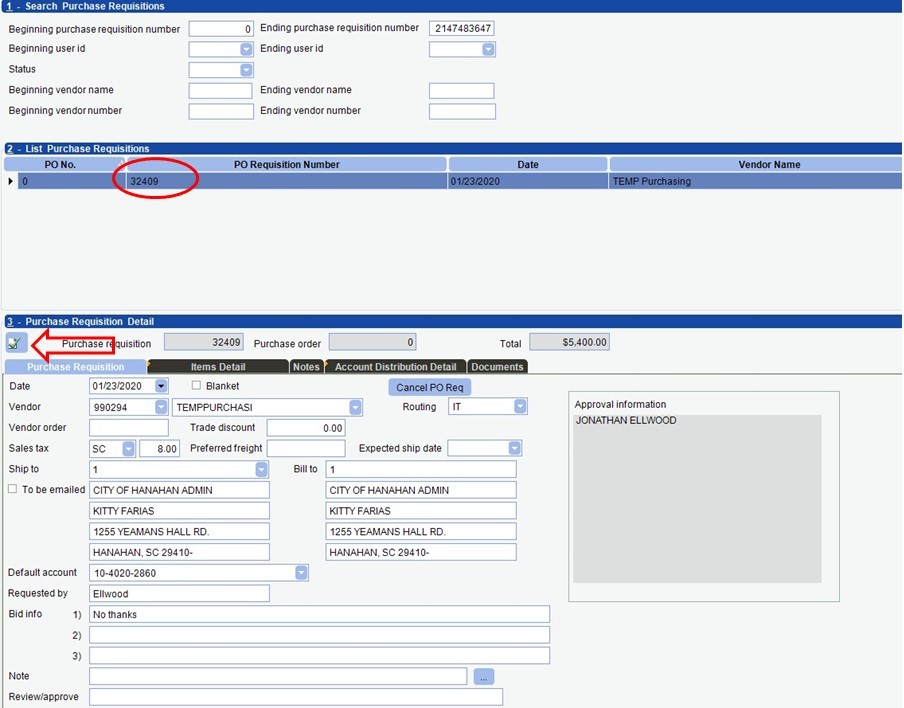
Task: Click the Note text field
Action: (x=278, y=676)
